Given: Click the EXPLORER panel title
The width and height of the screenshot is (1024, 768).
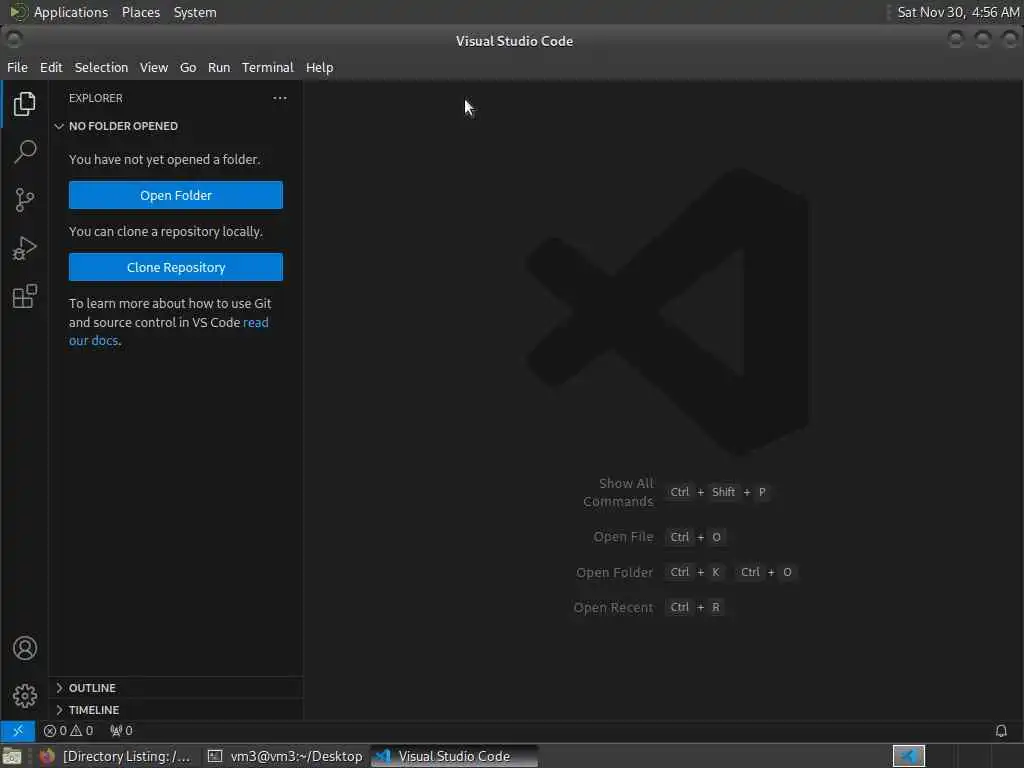Looking at the screenshot, I should tap(95, 98).
